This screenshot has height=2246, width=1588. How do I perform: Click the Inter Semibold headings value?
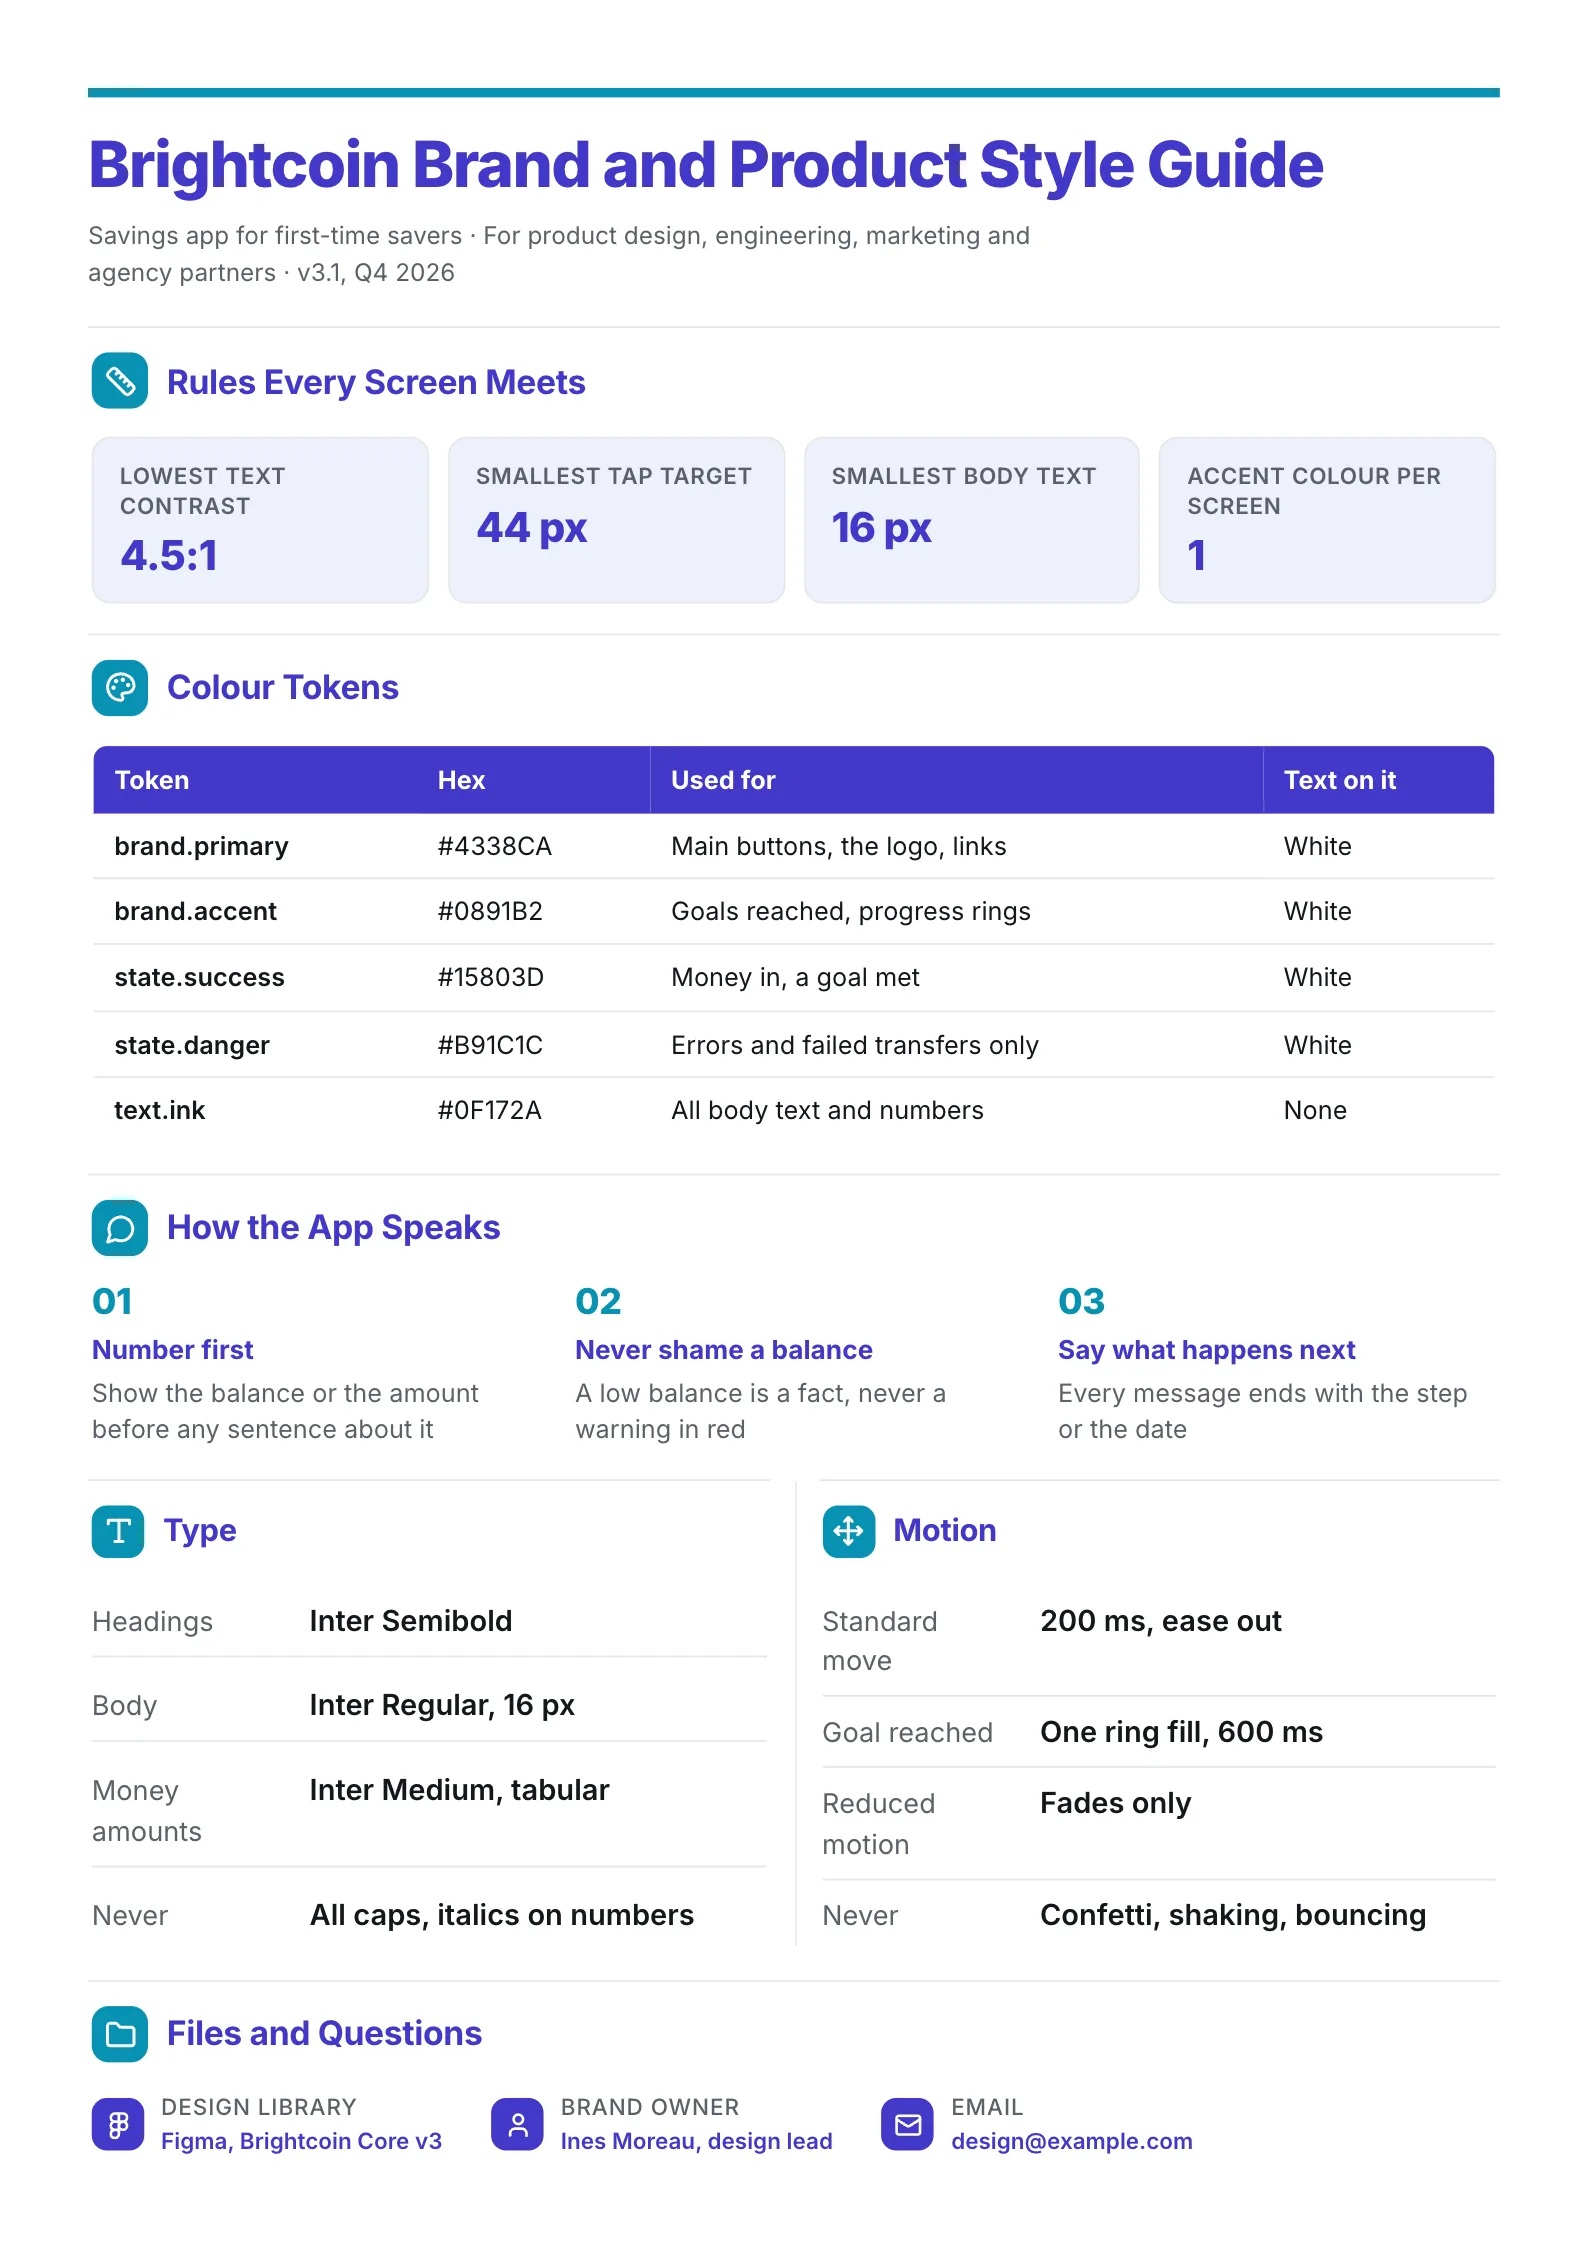tap(411, 1621)
